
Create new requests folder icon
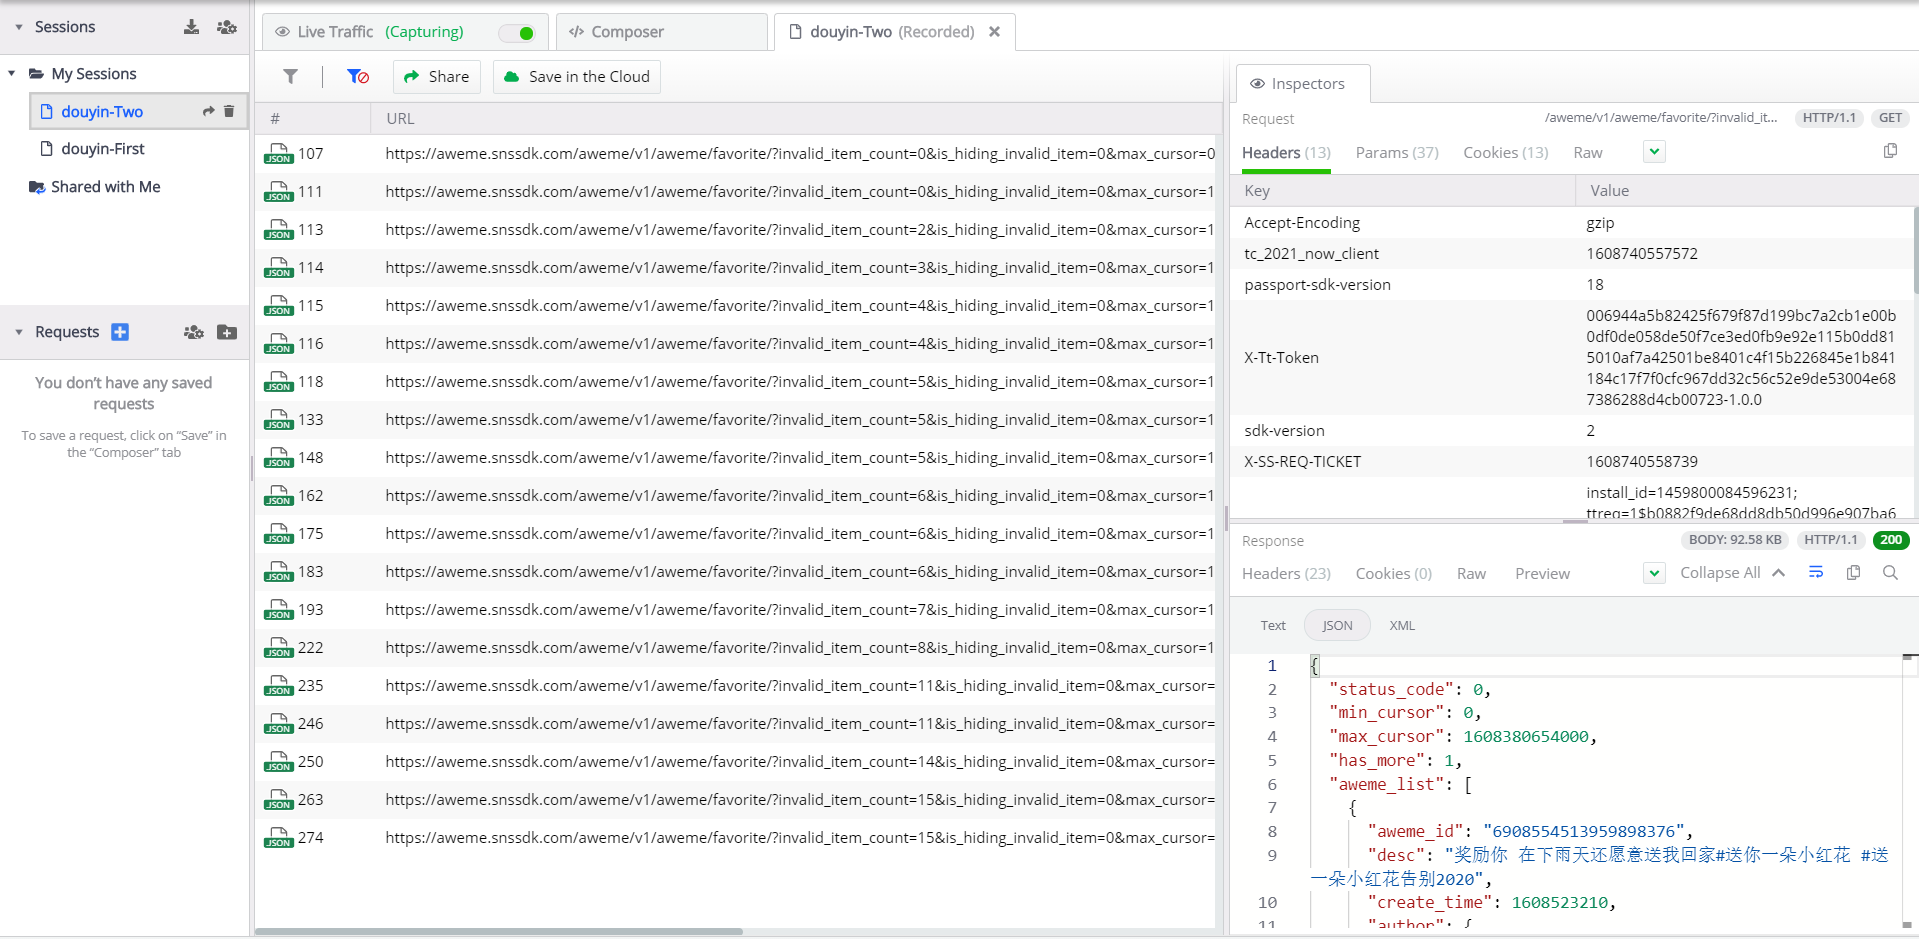click(227, 332)
